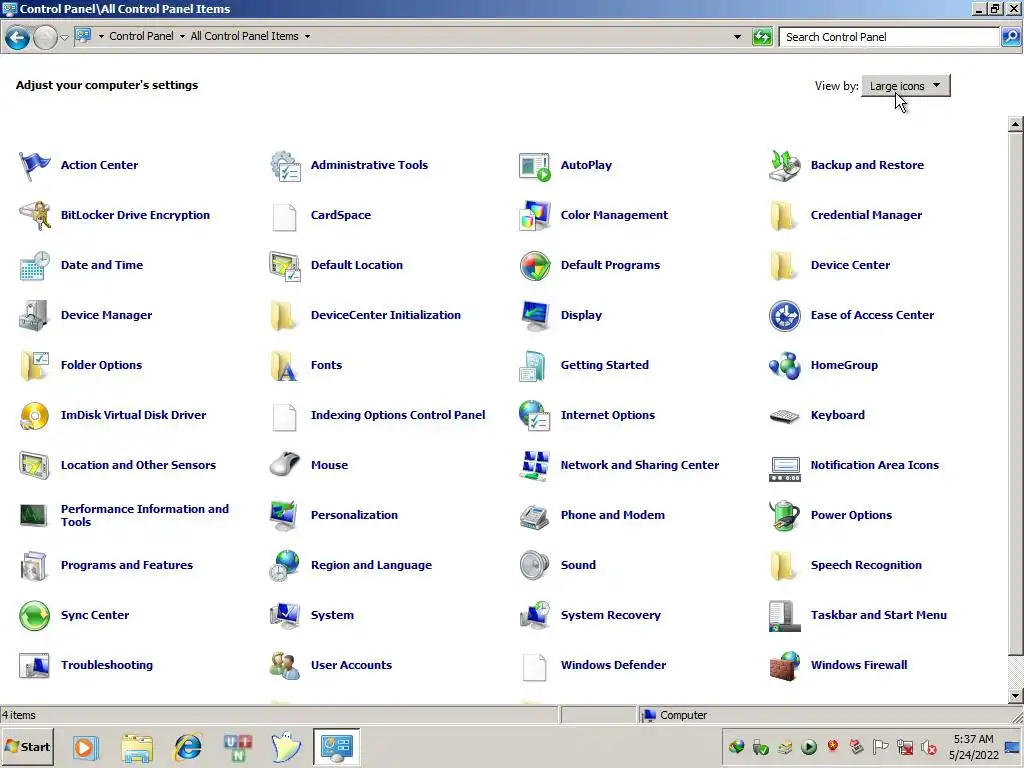
Task: Open the address bar history dropdown arrow
Action: tap(737, 37)
